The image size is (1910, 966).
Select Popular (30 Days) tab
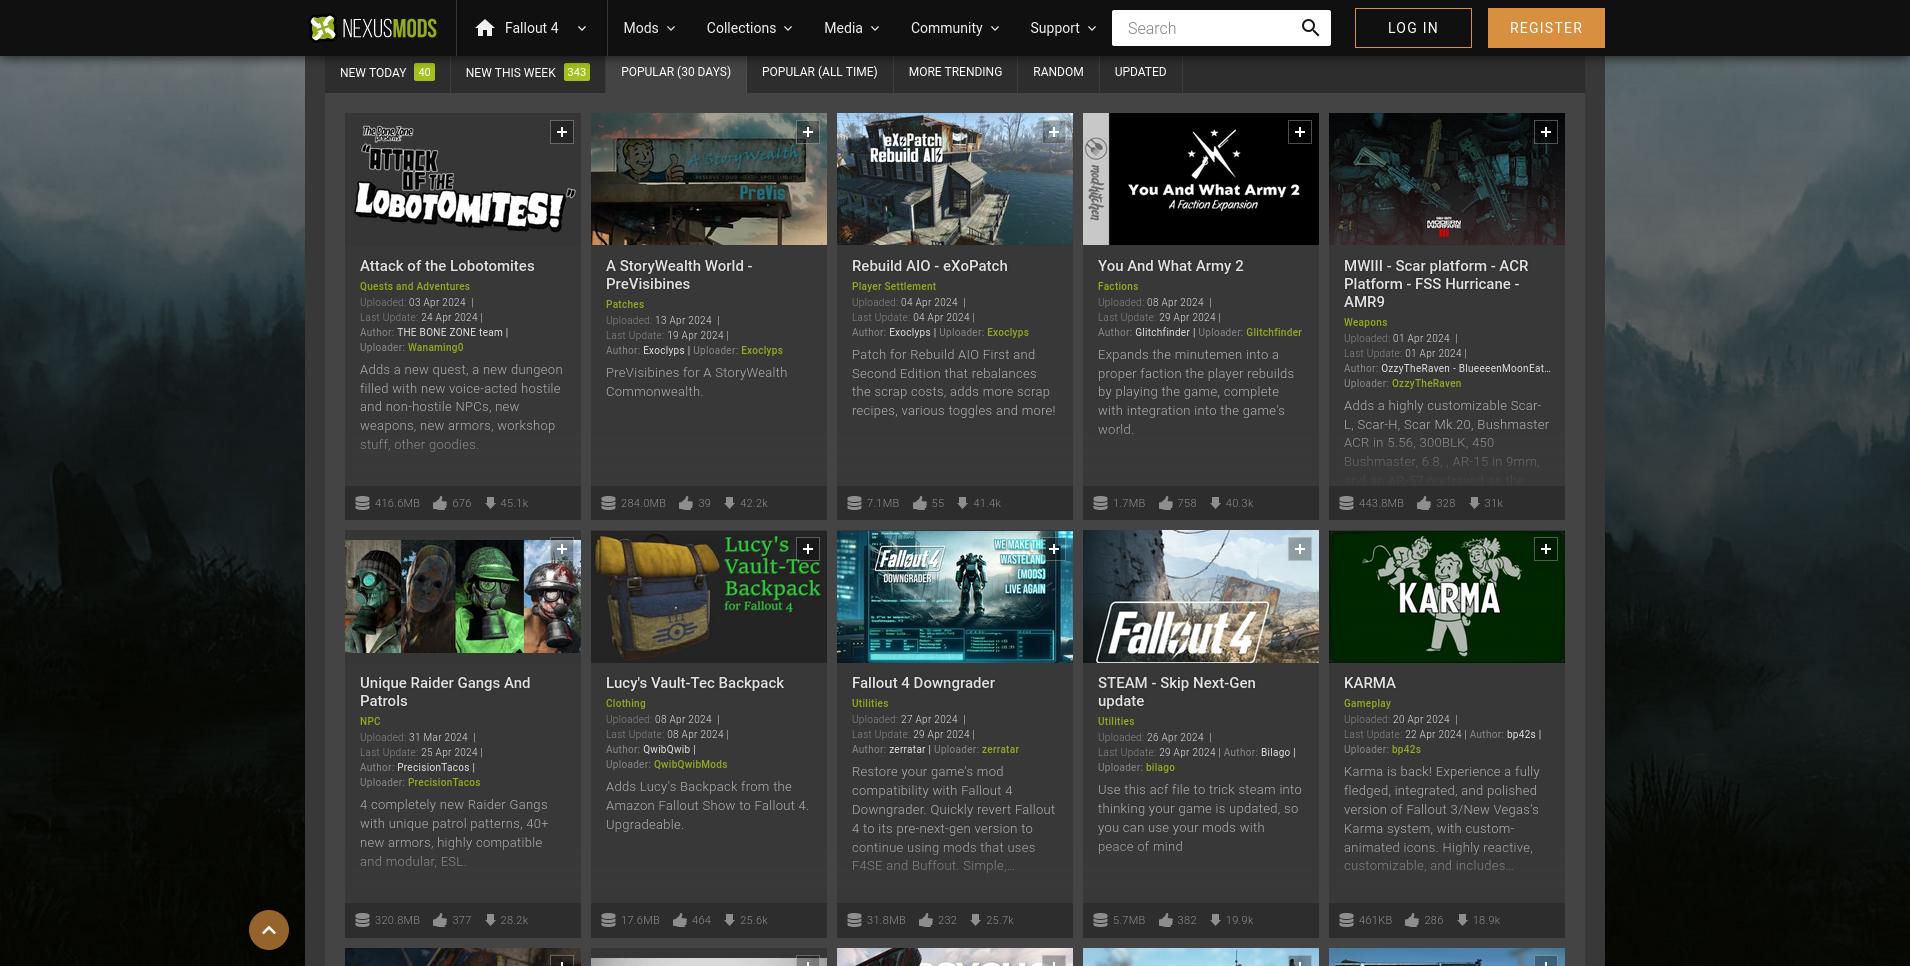[676, 72]
